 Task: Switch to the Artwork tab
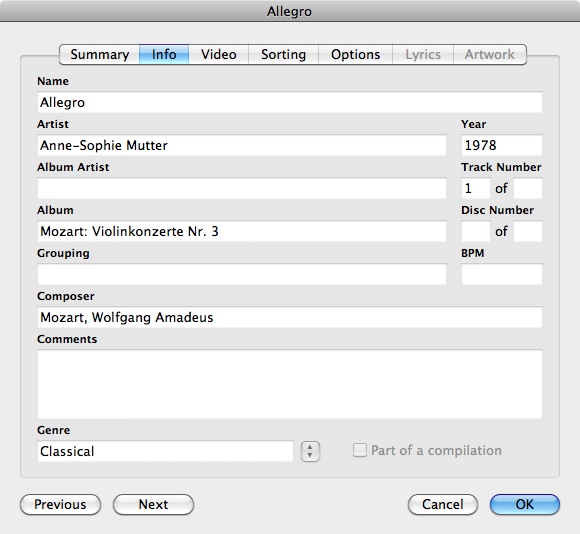click(490, 54)
